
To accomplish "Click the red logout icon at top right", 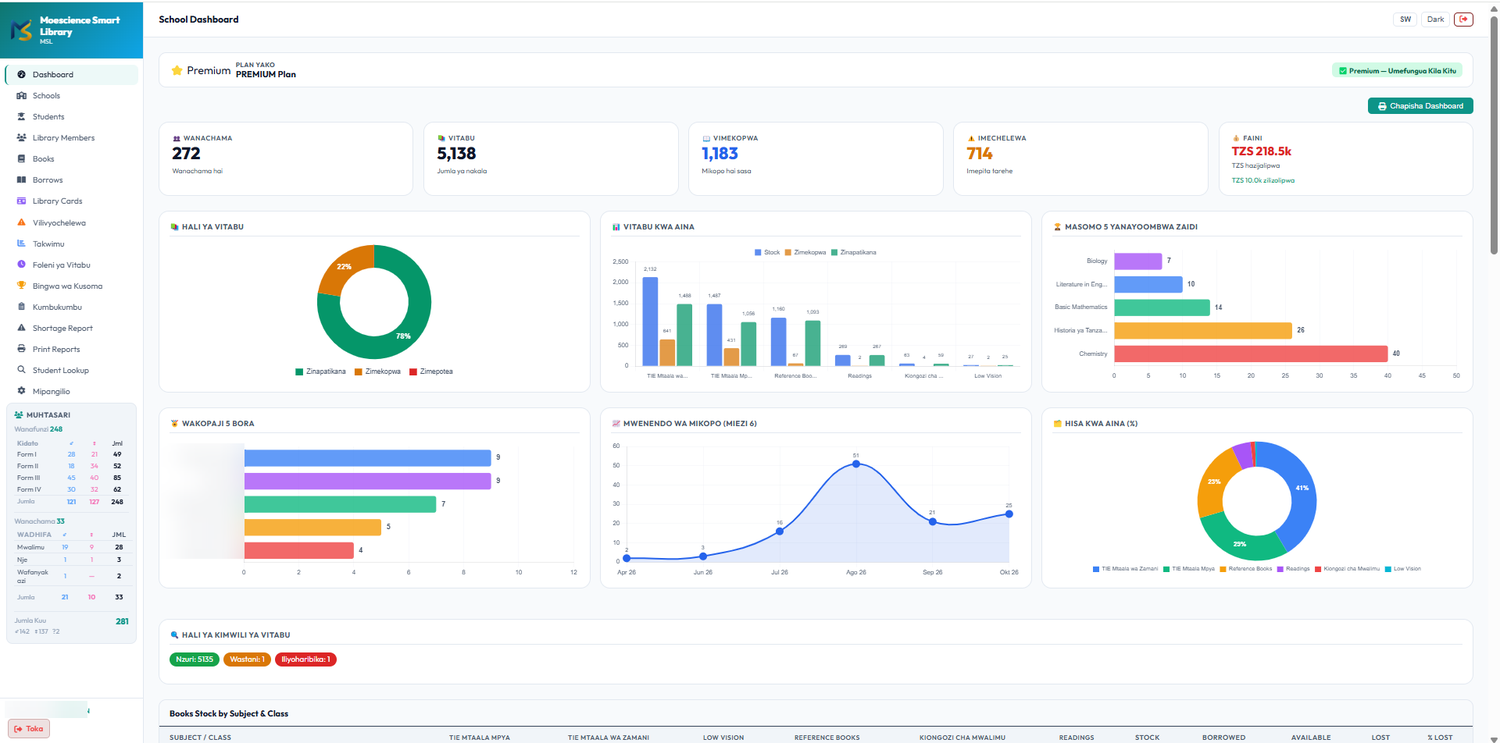I will (1463, 19).
